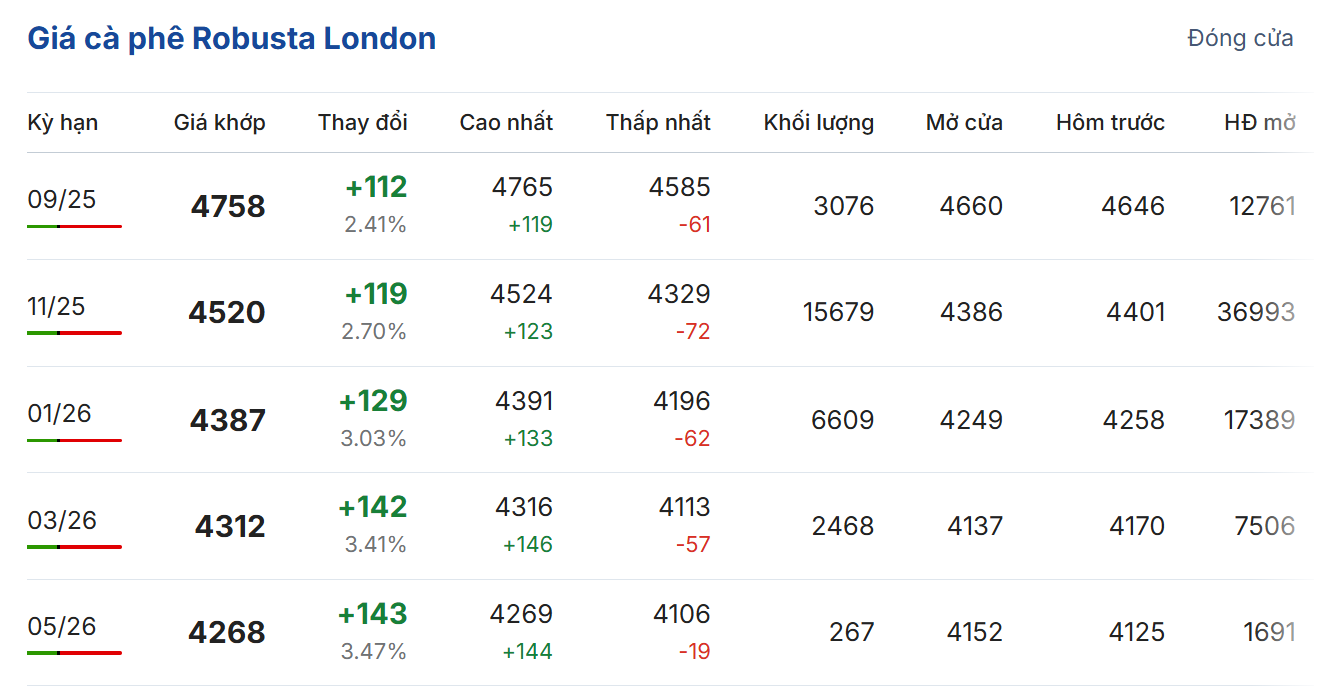Select the Hôm trước column header
1320x690 pixels.
tap(1110, 122)
